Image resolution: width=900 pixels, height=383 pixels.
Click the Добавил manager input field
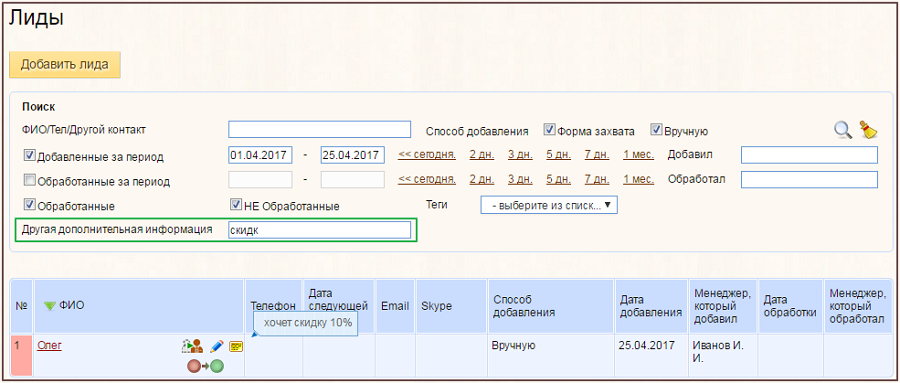(809, 155)
